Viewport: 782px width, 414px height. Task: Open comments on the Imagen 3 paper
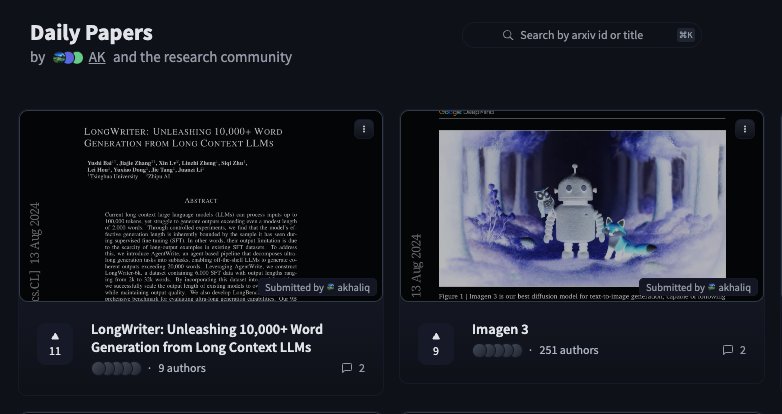point(734,350)
